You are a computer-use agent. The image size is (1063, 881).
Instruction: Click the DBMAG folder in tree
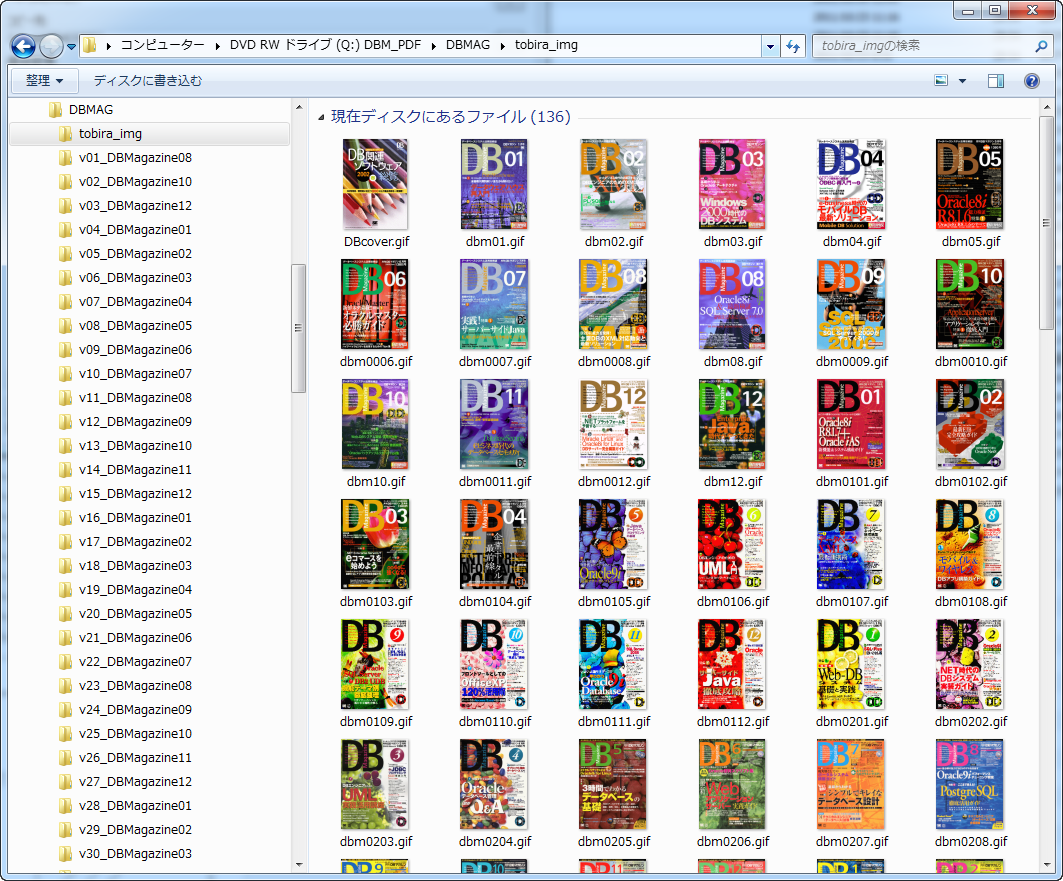tap(90, 110)
